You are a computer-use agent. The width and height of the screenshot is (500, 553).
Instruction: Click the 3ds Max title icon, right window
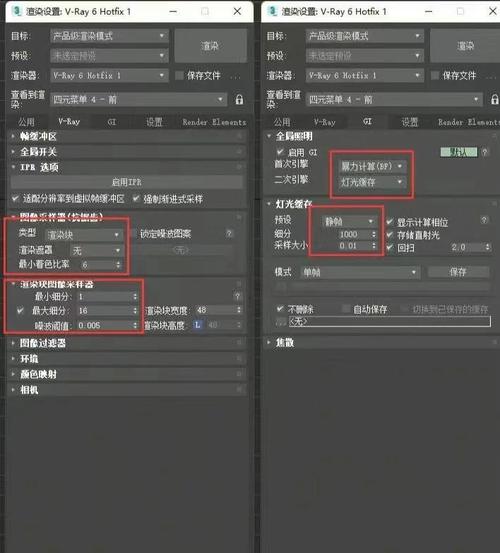coord(272,11)
